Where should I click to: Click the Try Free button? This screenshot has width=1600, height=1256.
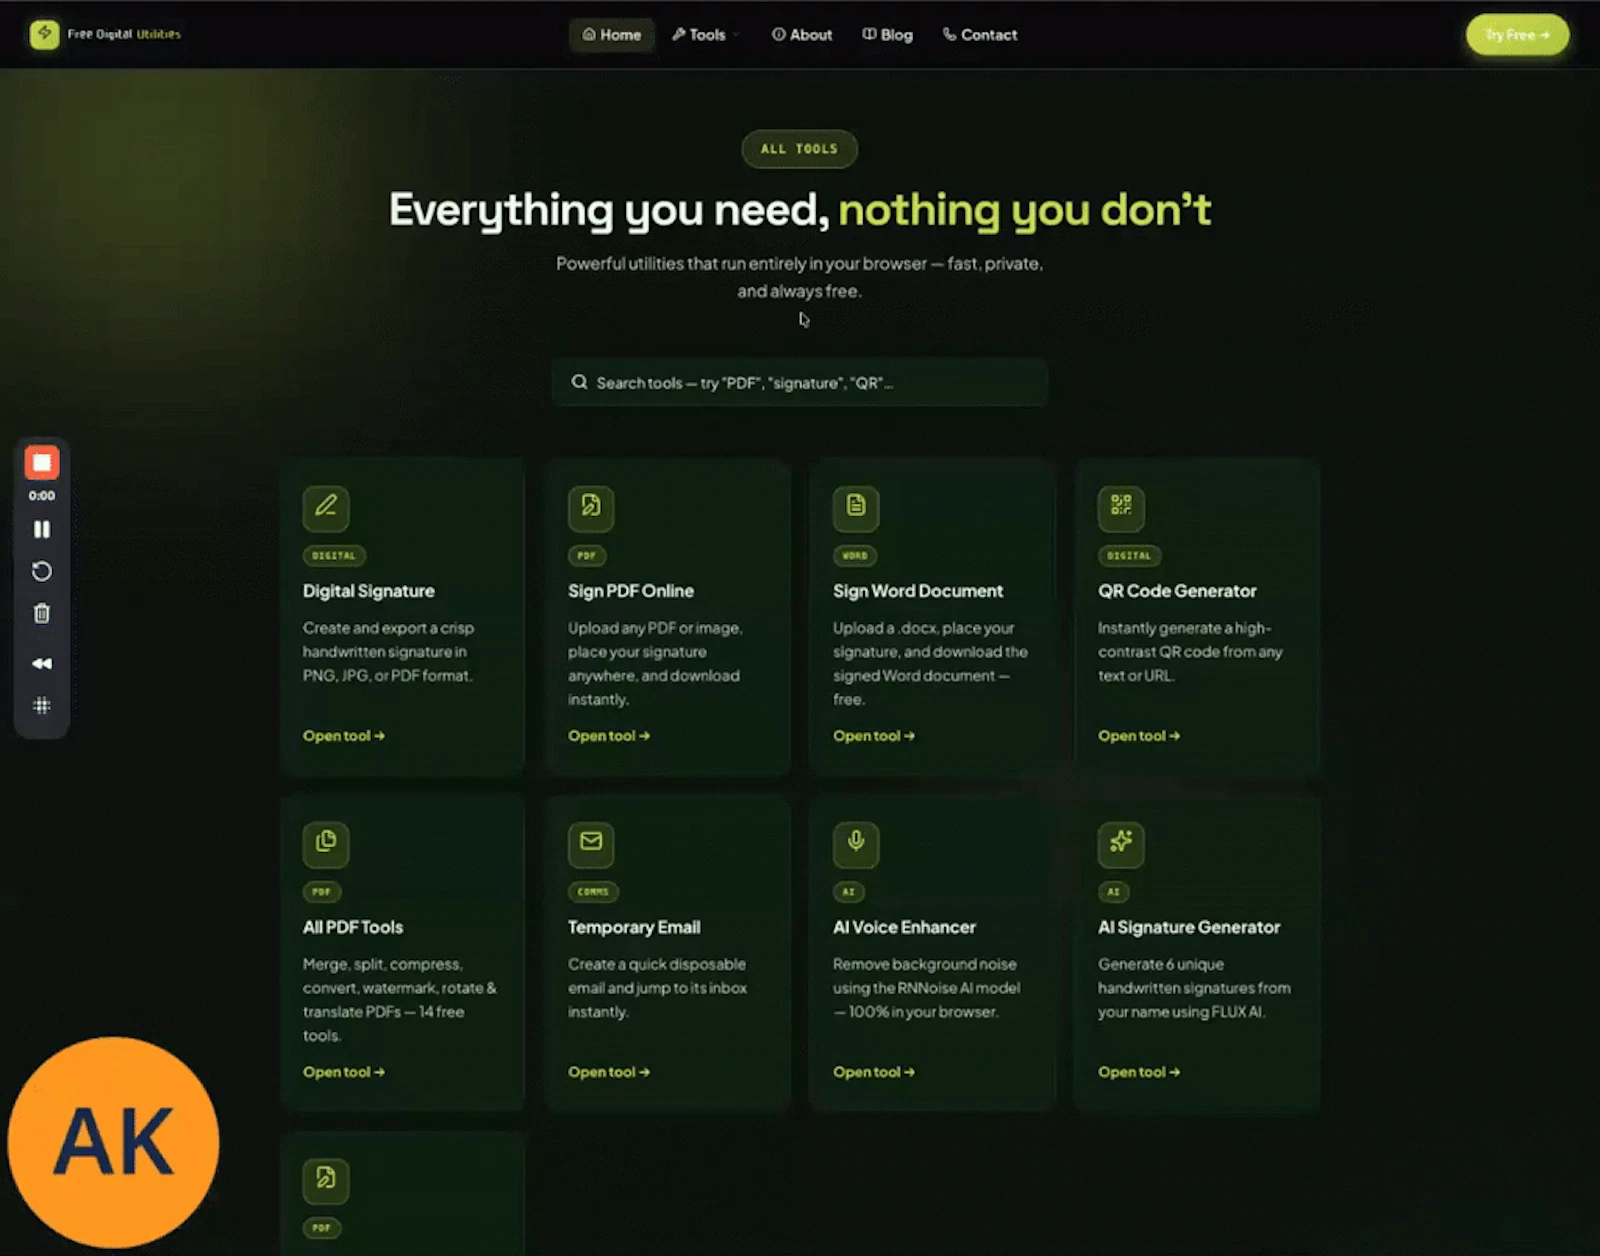[x=1517, y=35]
